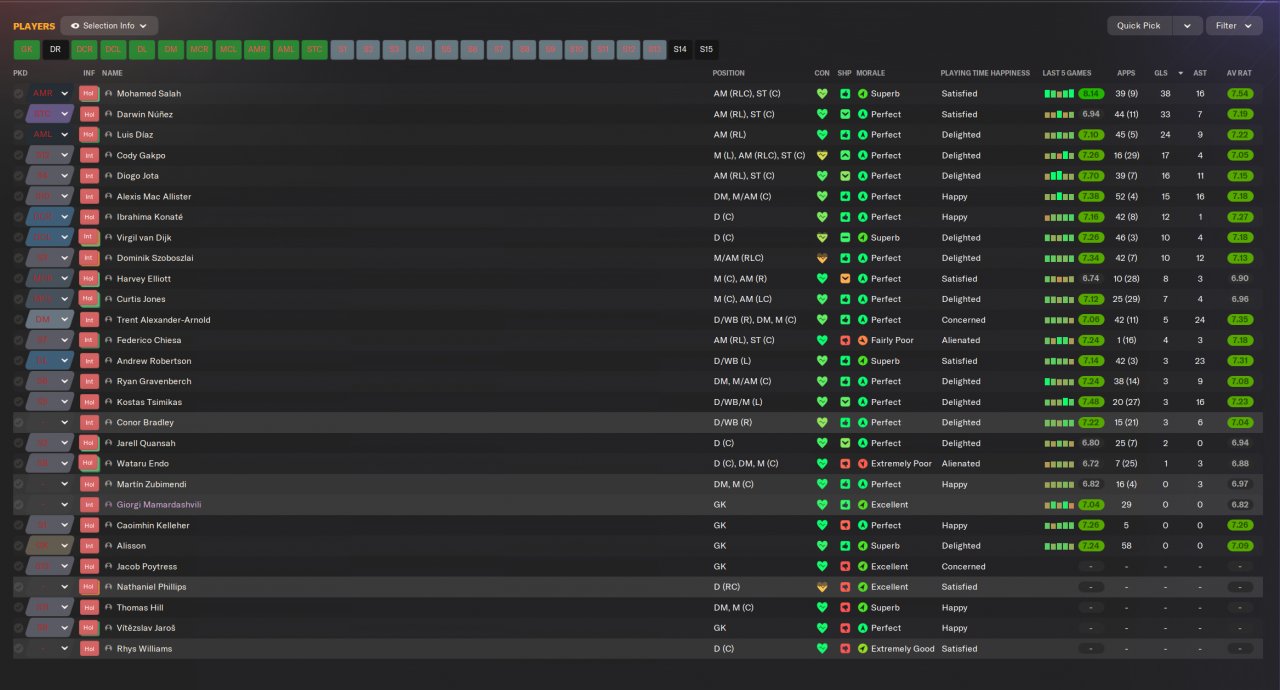Click the profile icon beside Luis Díaz
Viewport: 1280px width, 690px height.
[108, 135]
